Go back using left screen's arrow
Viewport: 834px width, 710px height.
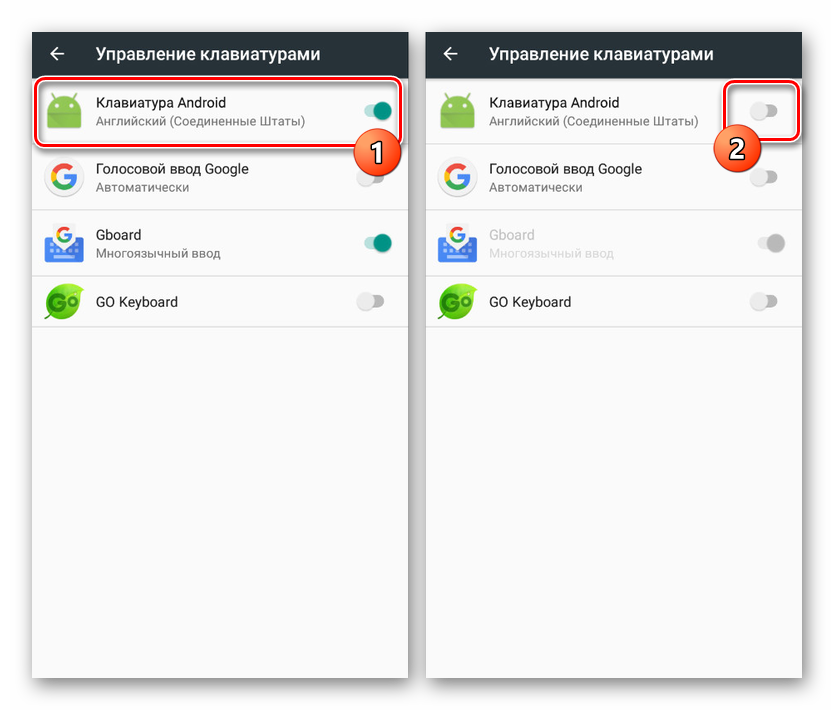point(57,54)
